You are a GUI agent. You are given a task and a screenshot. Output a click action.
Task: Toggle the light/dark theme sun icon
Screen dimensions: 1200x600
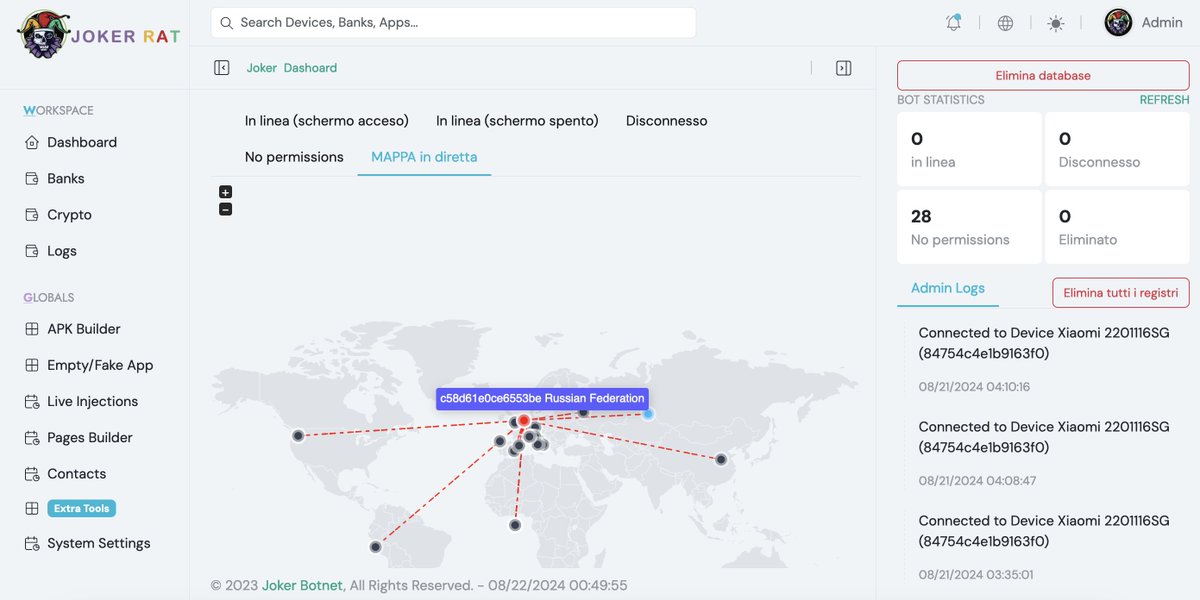coord(1056,23)
